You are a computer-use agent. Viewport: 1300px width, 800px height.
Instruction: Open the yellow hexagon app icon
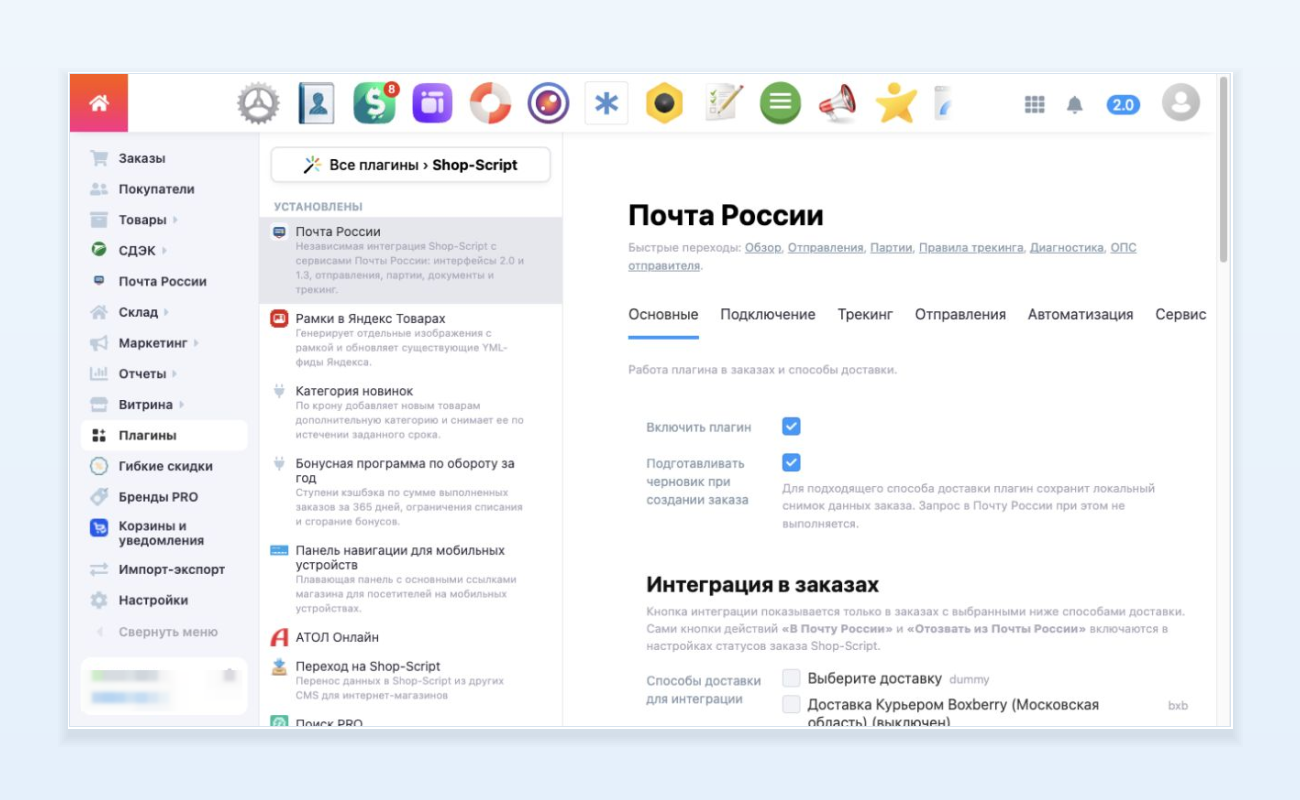point(664,103)
